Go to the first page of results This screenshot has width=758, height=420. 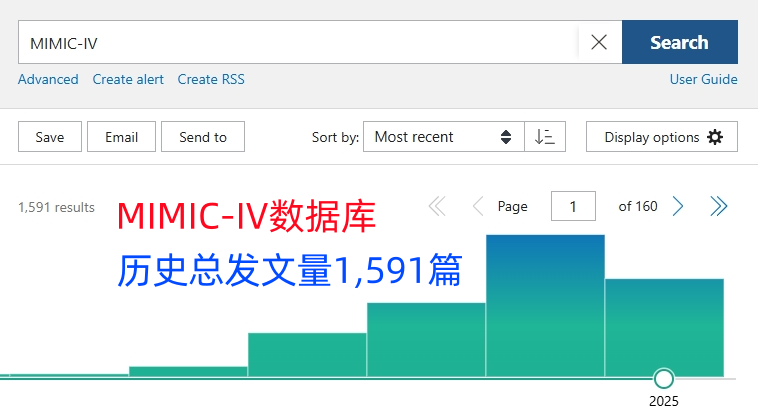coord(437,206)
